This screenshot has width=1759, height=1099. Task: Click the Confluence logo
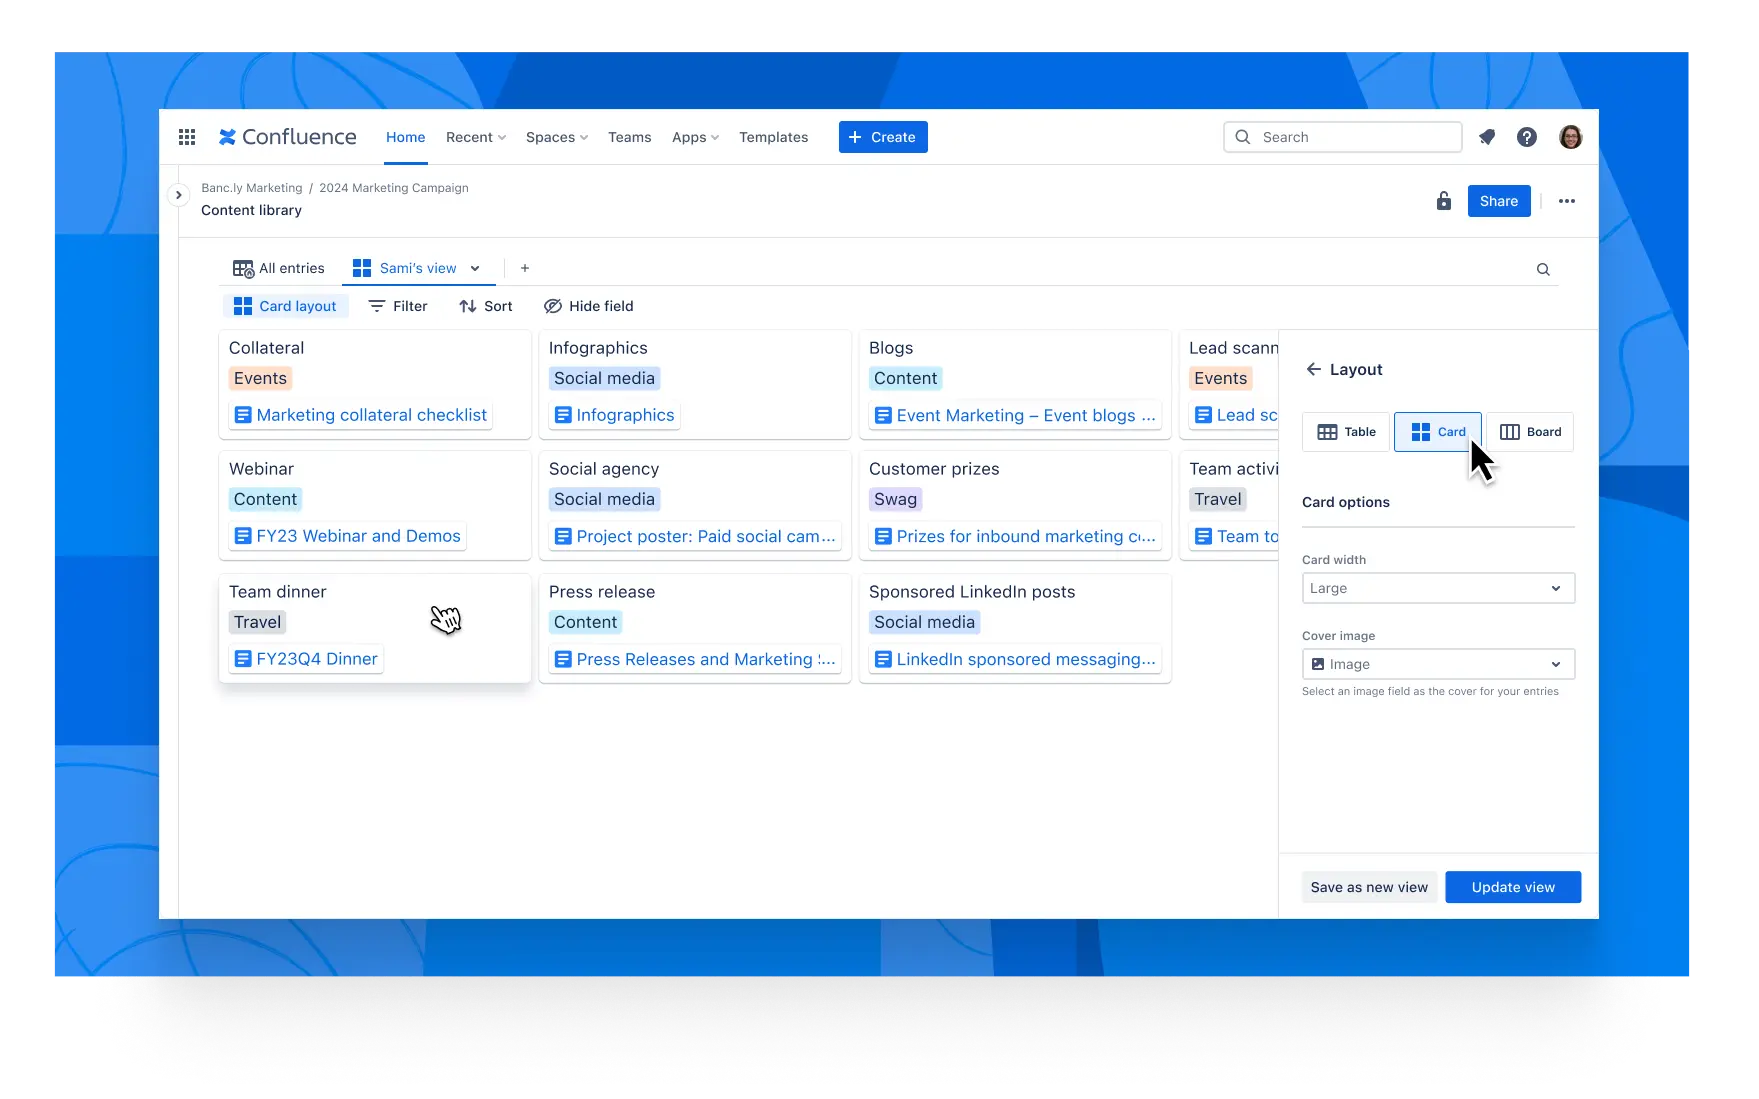coord(288,137)
